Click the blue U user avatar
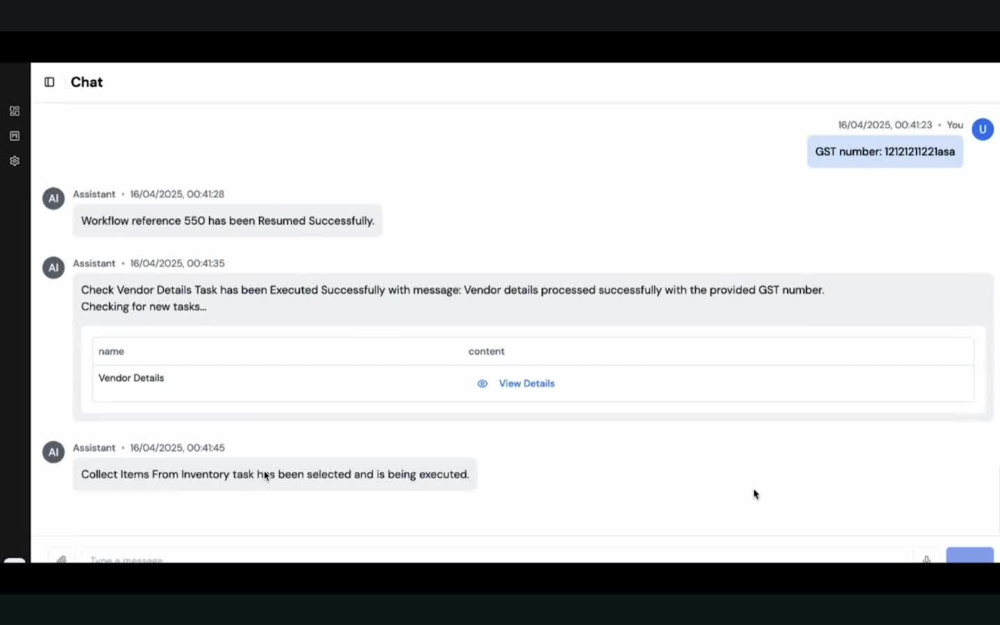Viewport: 1000px width, 625px height. (x=982, y=129)
